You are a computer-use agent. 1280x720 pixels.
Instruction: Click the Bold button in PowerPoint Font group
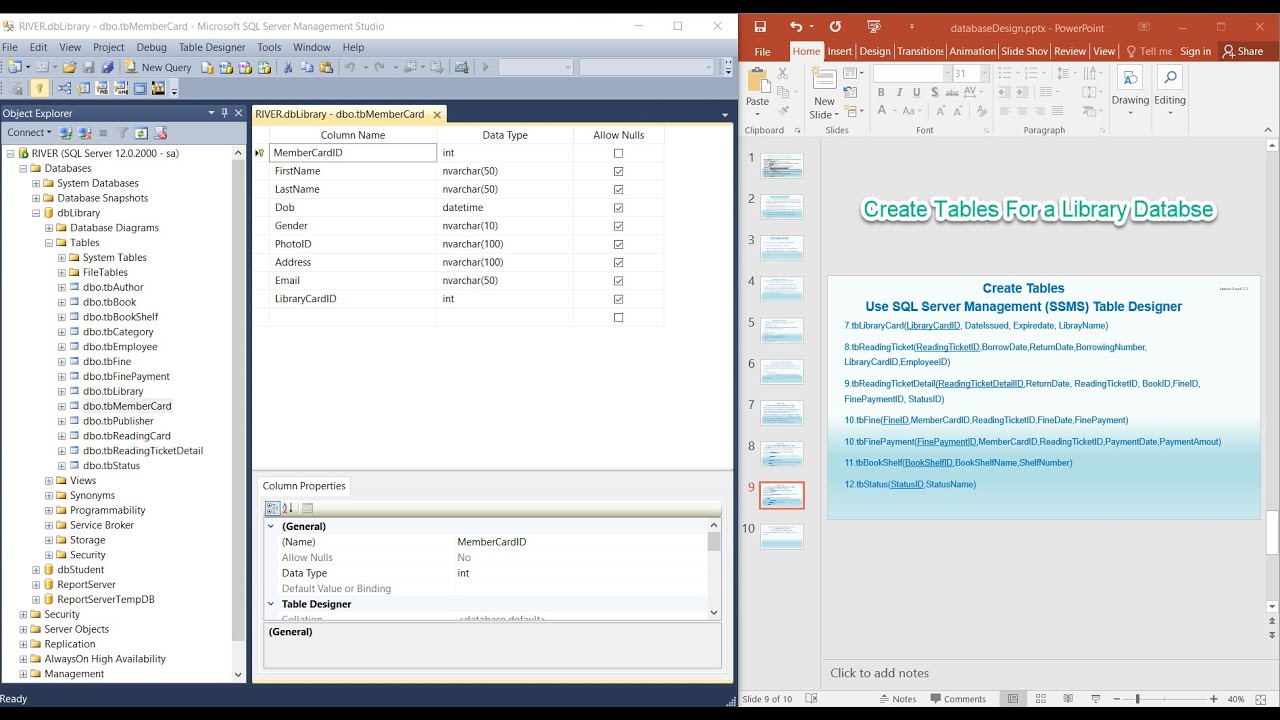pos(881,92)
